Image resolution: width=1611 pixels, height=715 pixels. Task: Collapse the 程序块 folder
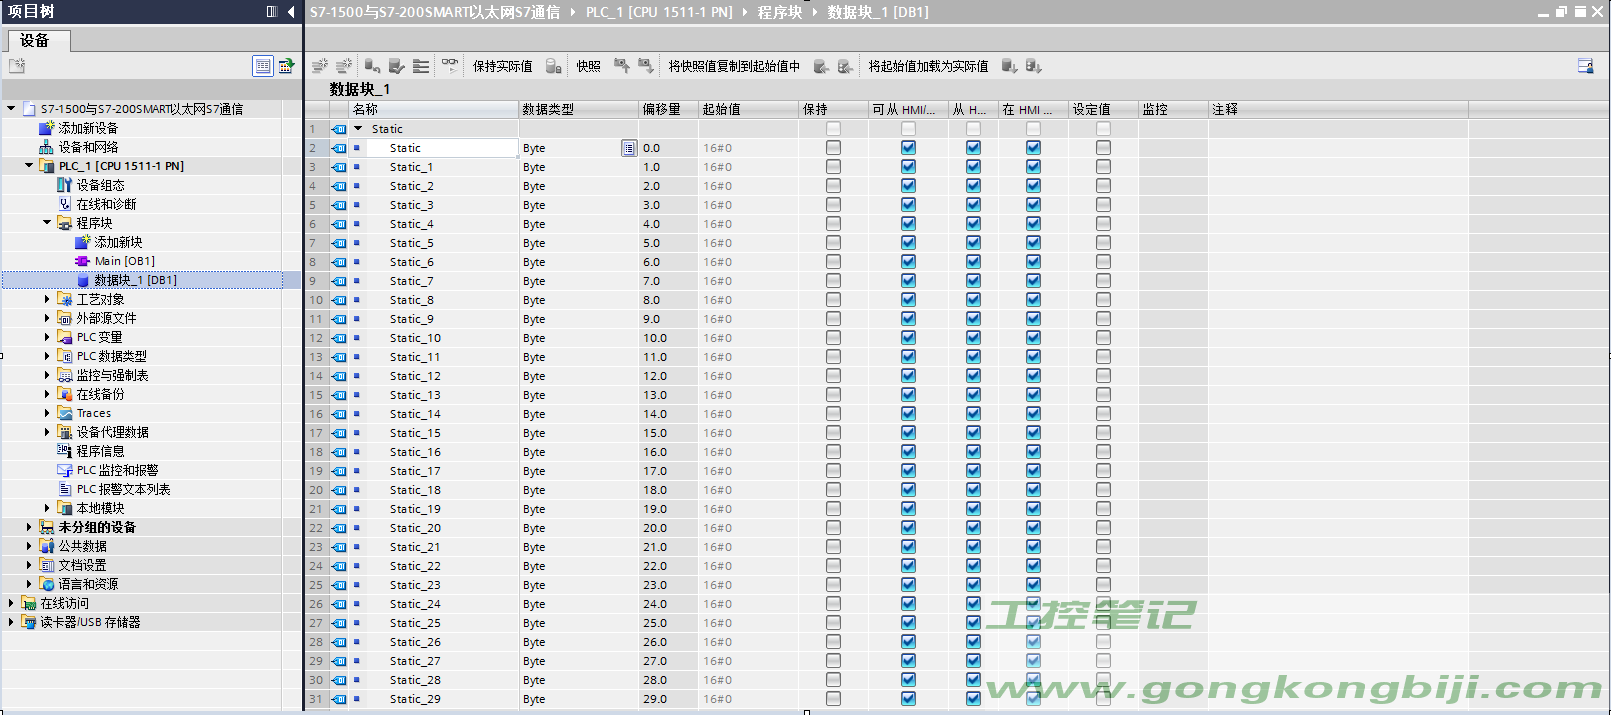pyautogui.click(x=47, y=223)
